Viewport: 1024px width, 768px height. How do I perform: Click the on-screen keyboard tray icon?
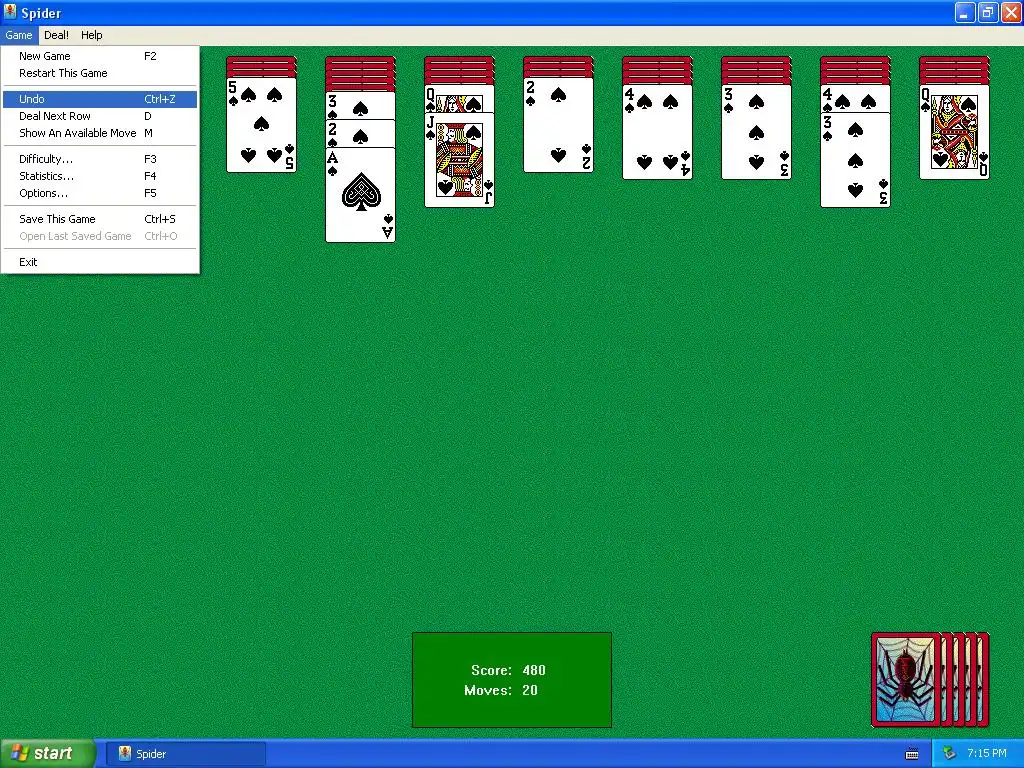[x=912, y=754]
